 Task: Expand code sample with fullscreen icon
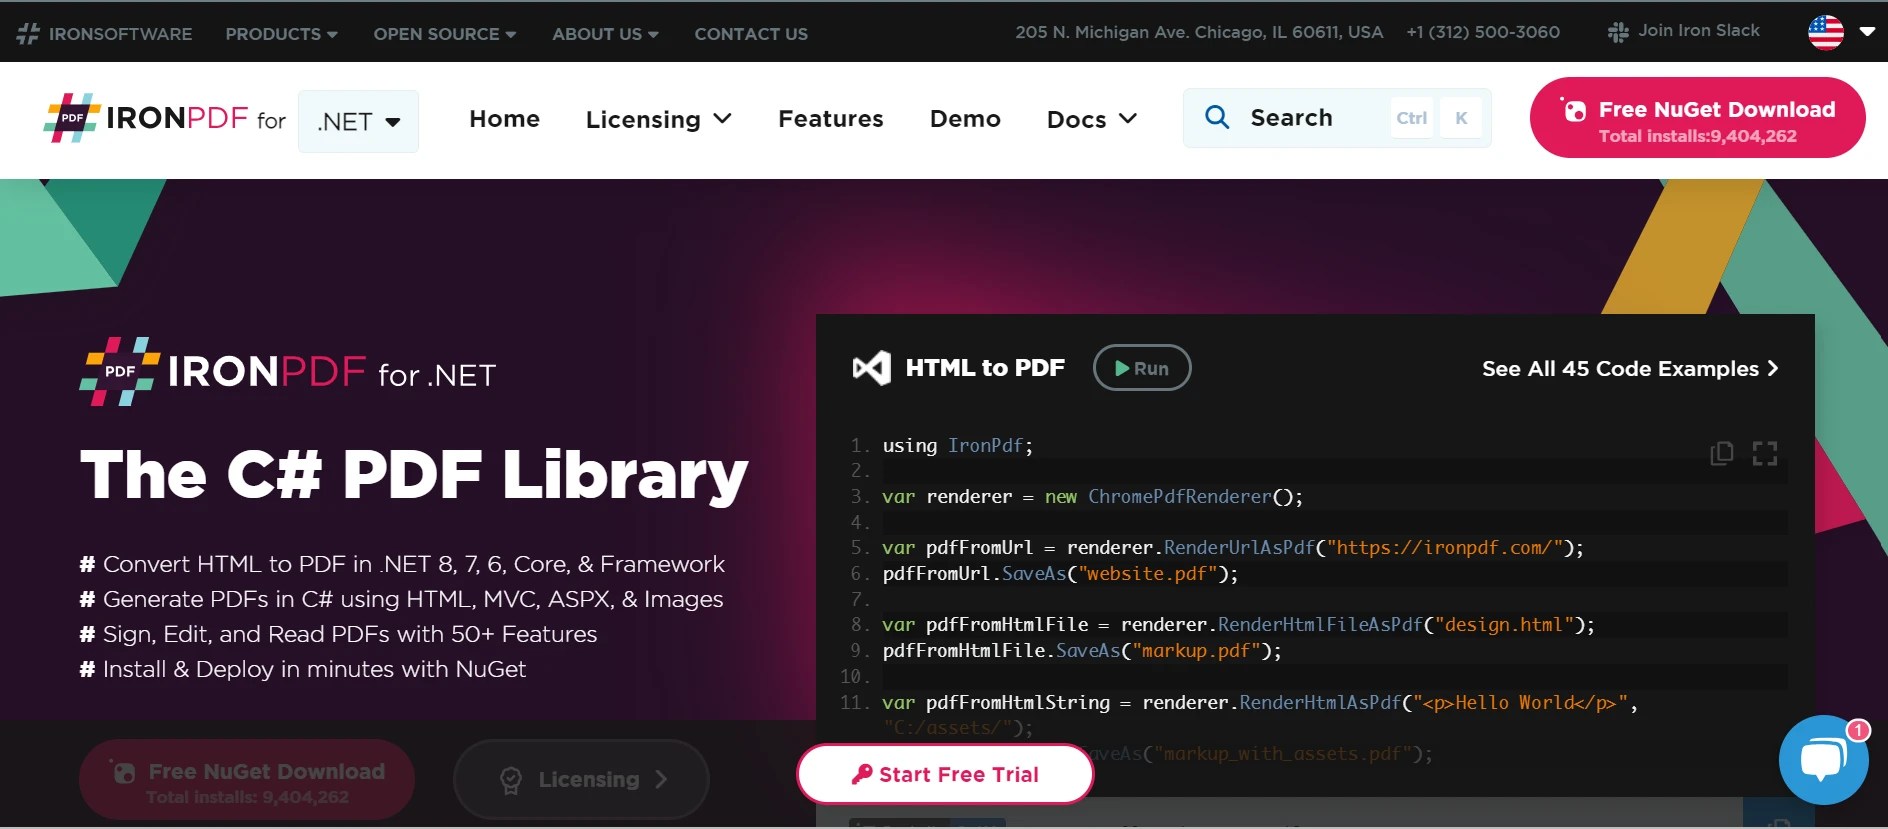pos(1765,453)
